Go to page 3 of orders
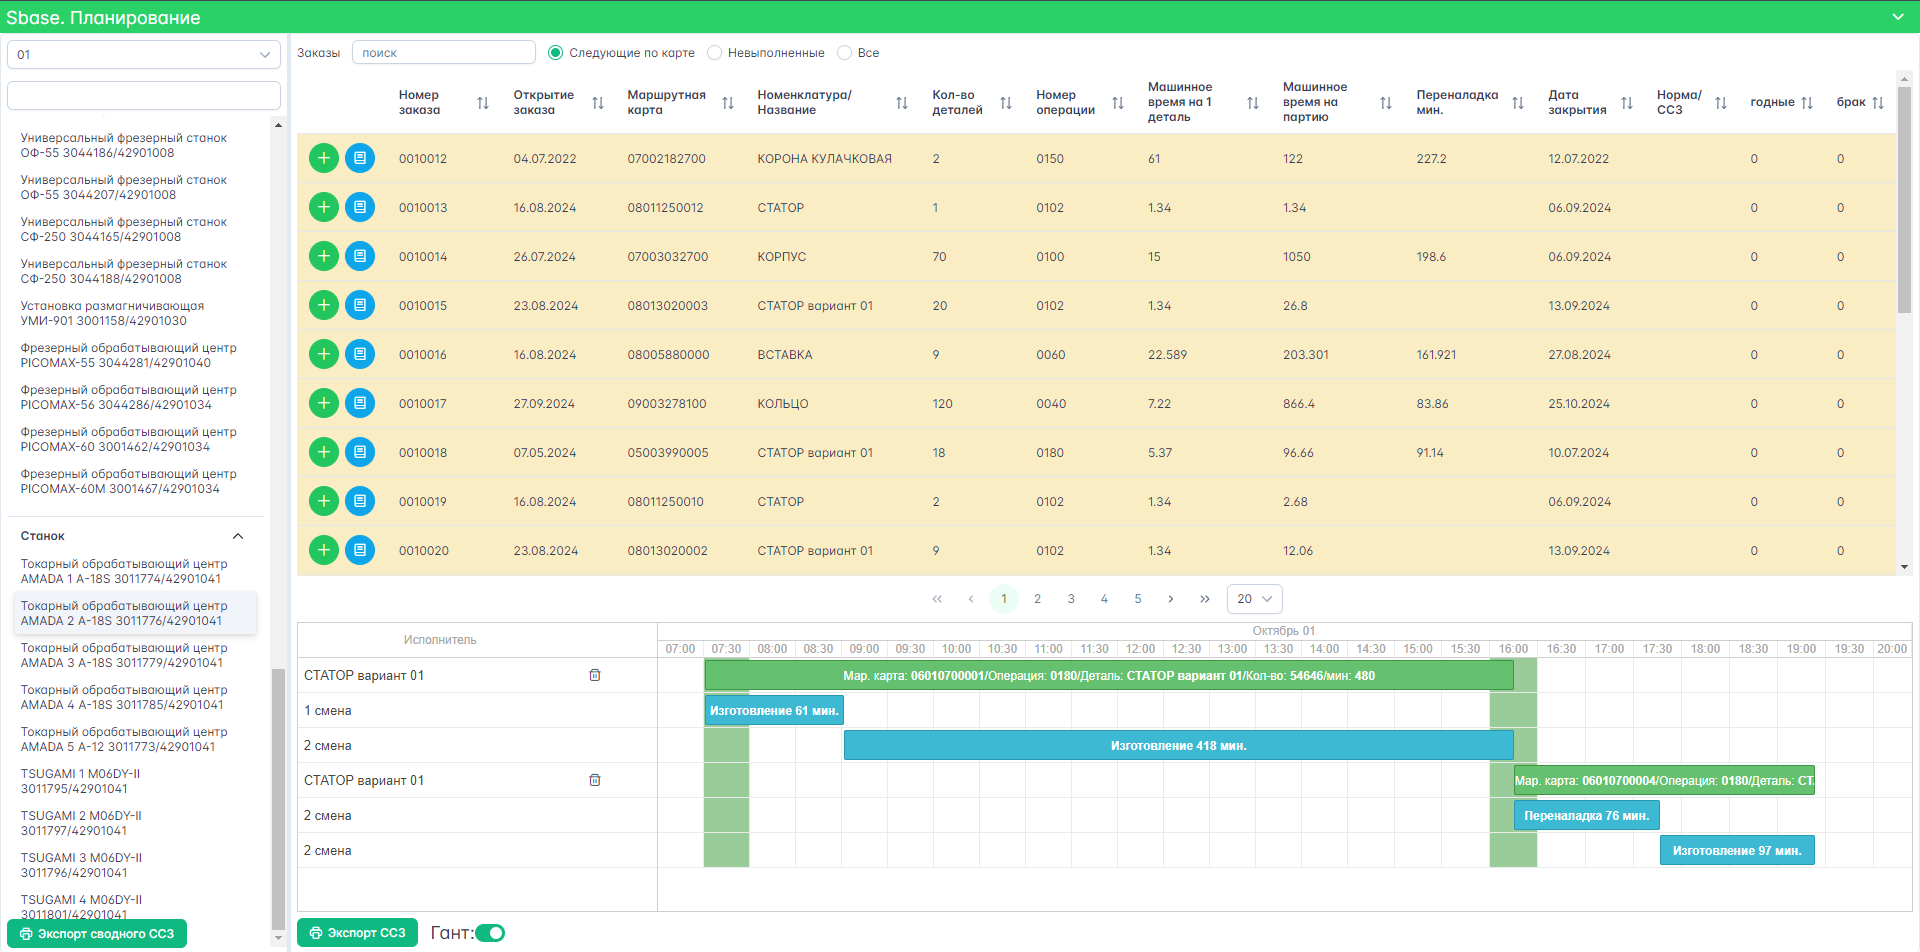Image resolution: width=1920 pixels, height=952 pixels. 1071,599
